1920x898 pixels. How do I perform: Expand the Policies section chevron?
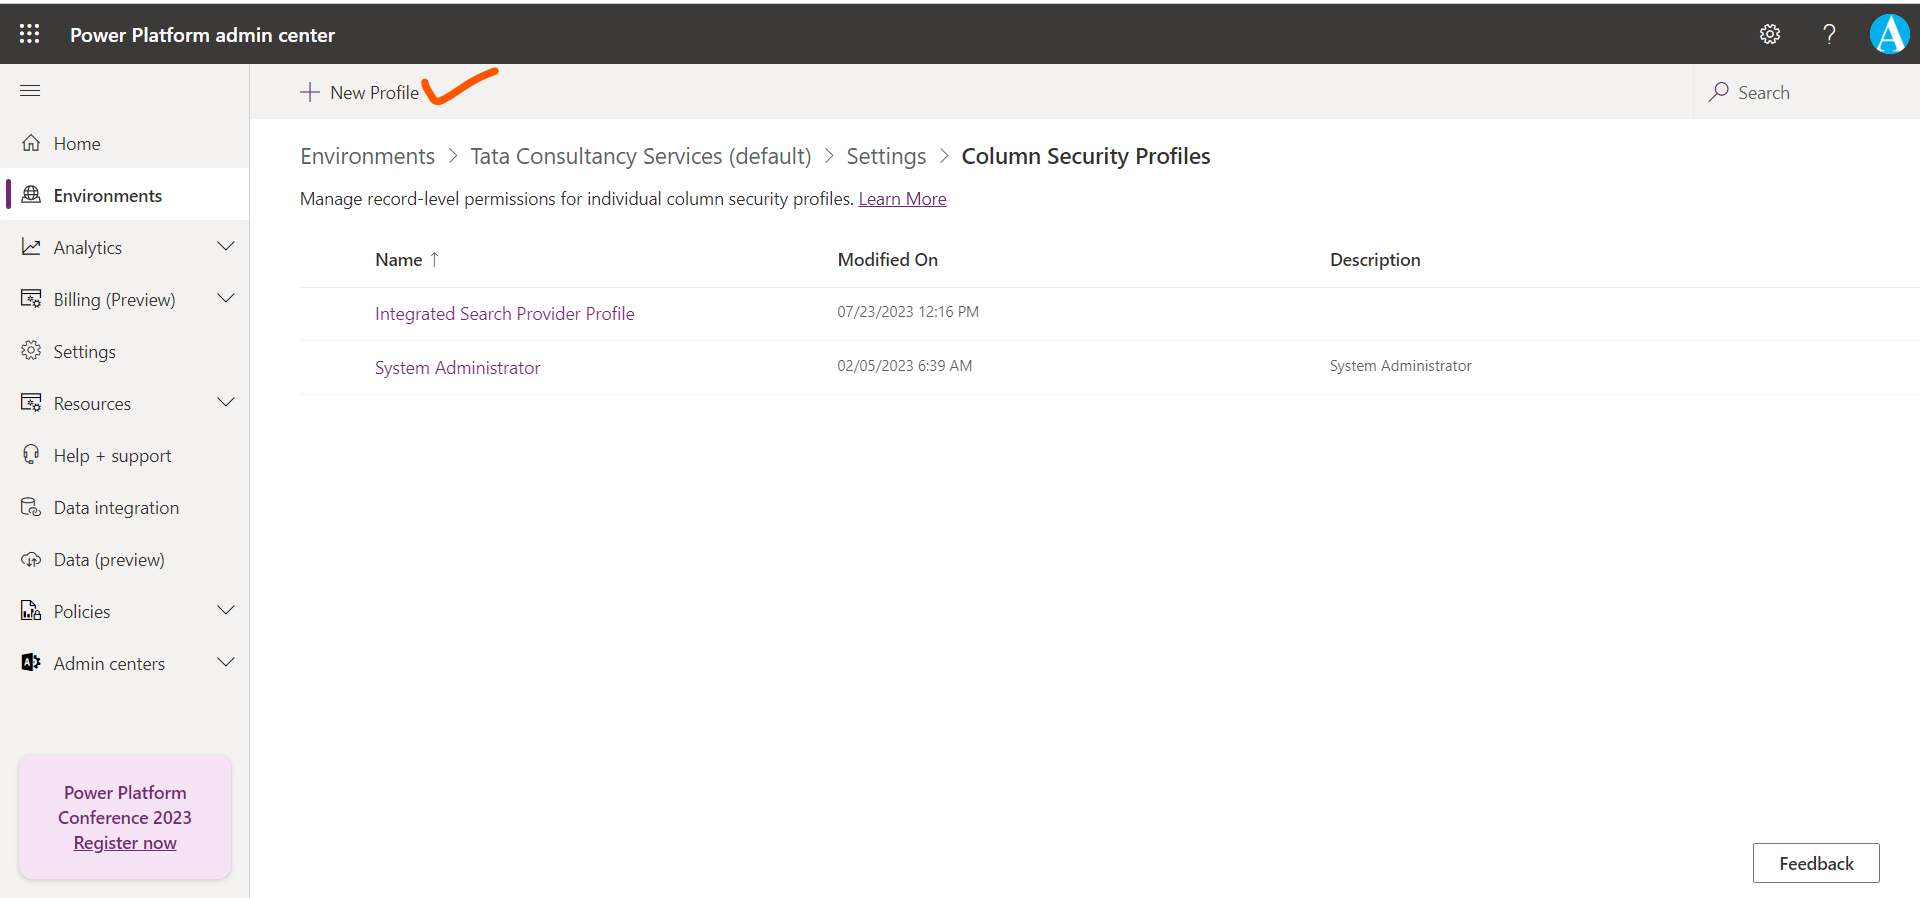coord(226,611)
